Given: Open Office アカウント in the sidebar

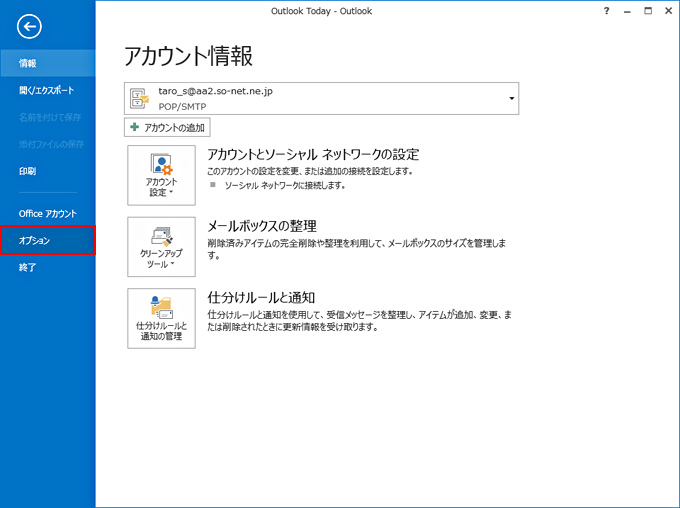Looking at the screenshot, I should (47, 214).
